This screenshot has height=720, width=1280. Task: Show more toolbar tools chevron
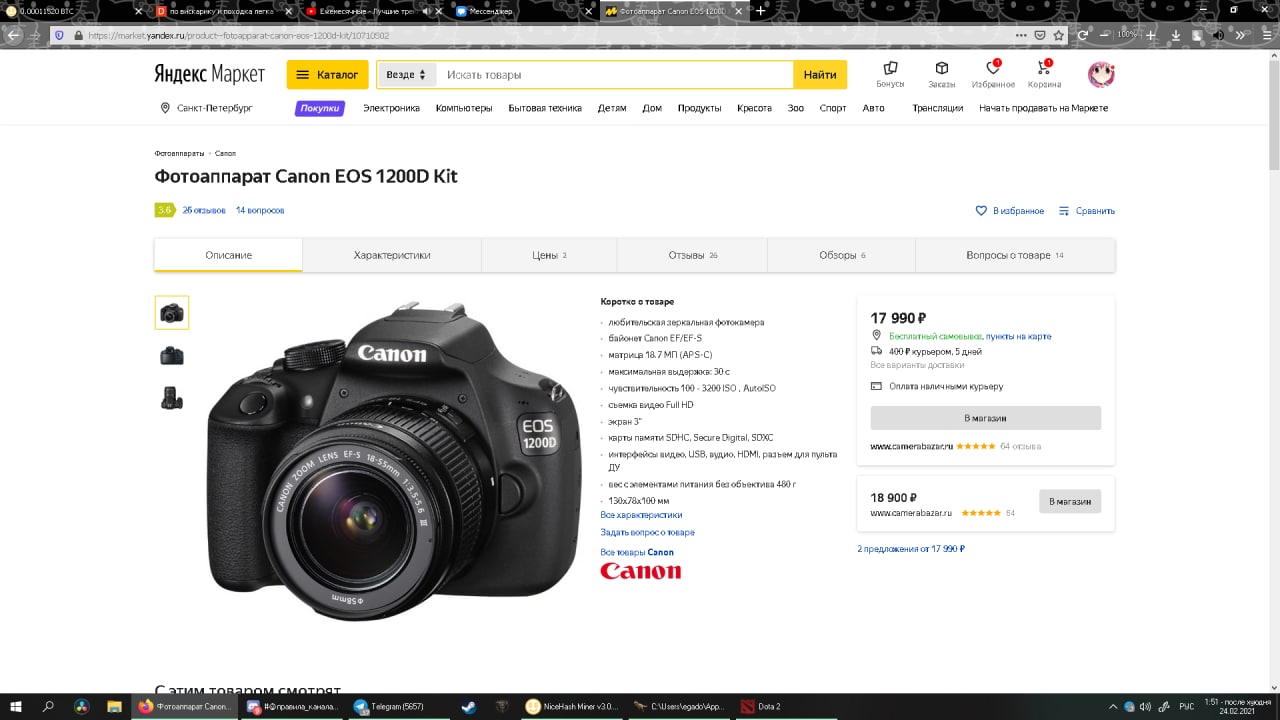[1241, 35]
